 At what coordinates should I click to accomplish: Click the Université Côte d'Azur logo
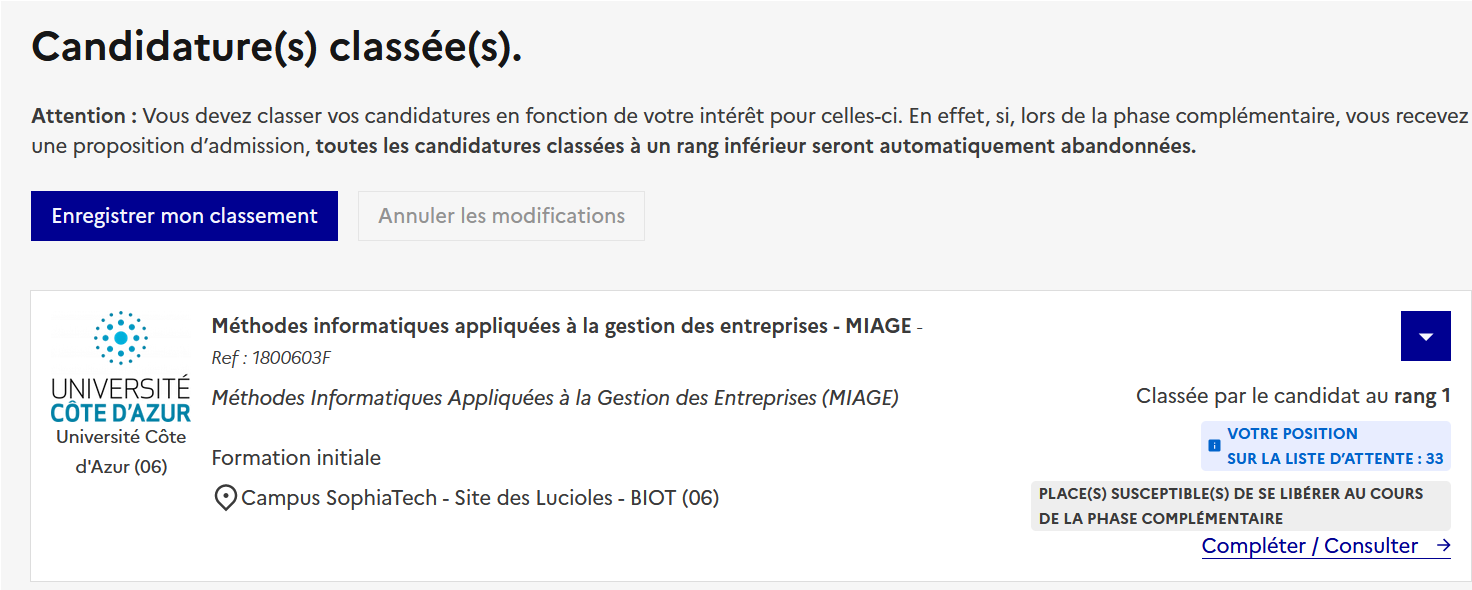(x=121, y=366)
